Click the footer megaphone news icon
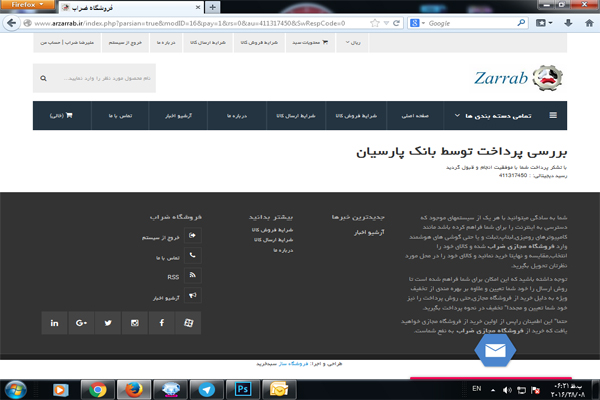Screen dimensions: 600x400 [x=192, y=295]
